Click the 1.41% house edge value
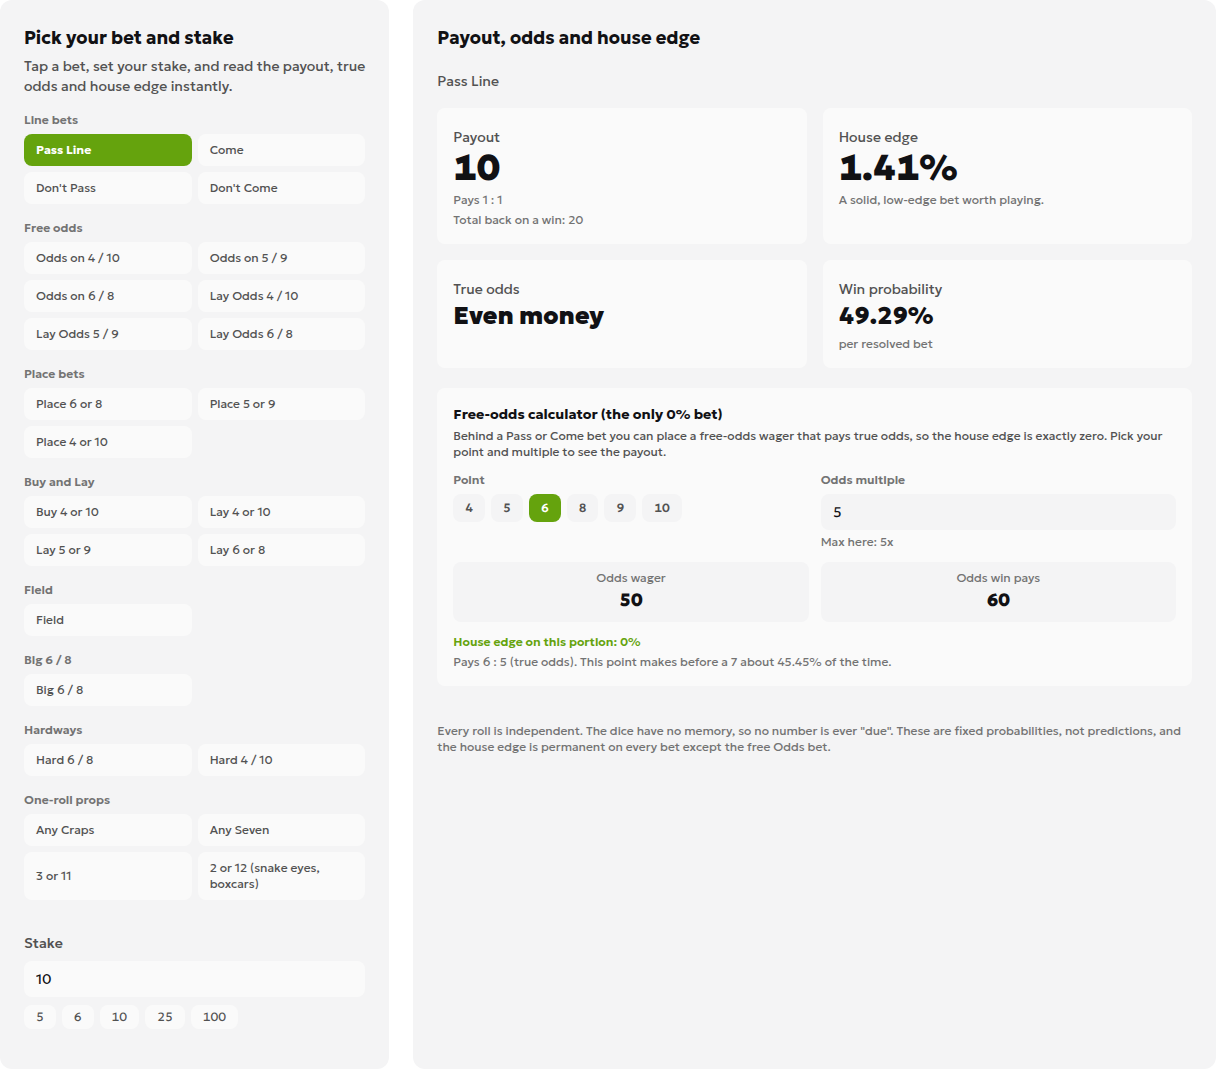Screen dimensions: 1216x1069 [x=898, y=168]
